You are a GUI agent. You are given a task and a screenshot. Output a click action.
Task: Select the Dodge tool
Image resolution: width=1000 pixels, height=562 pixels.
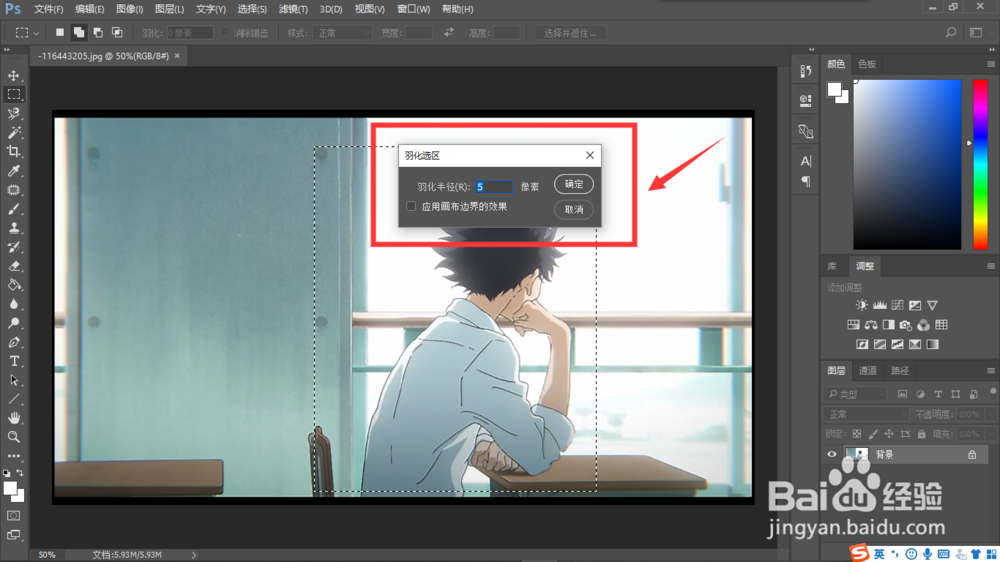point(13,323)
